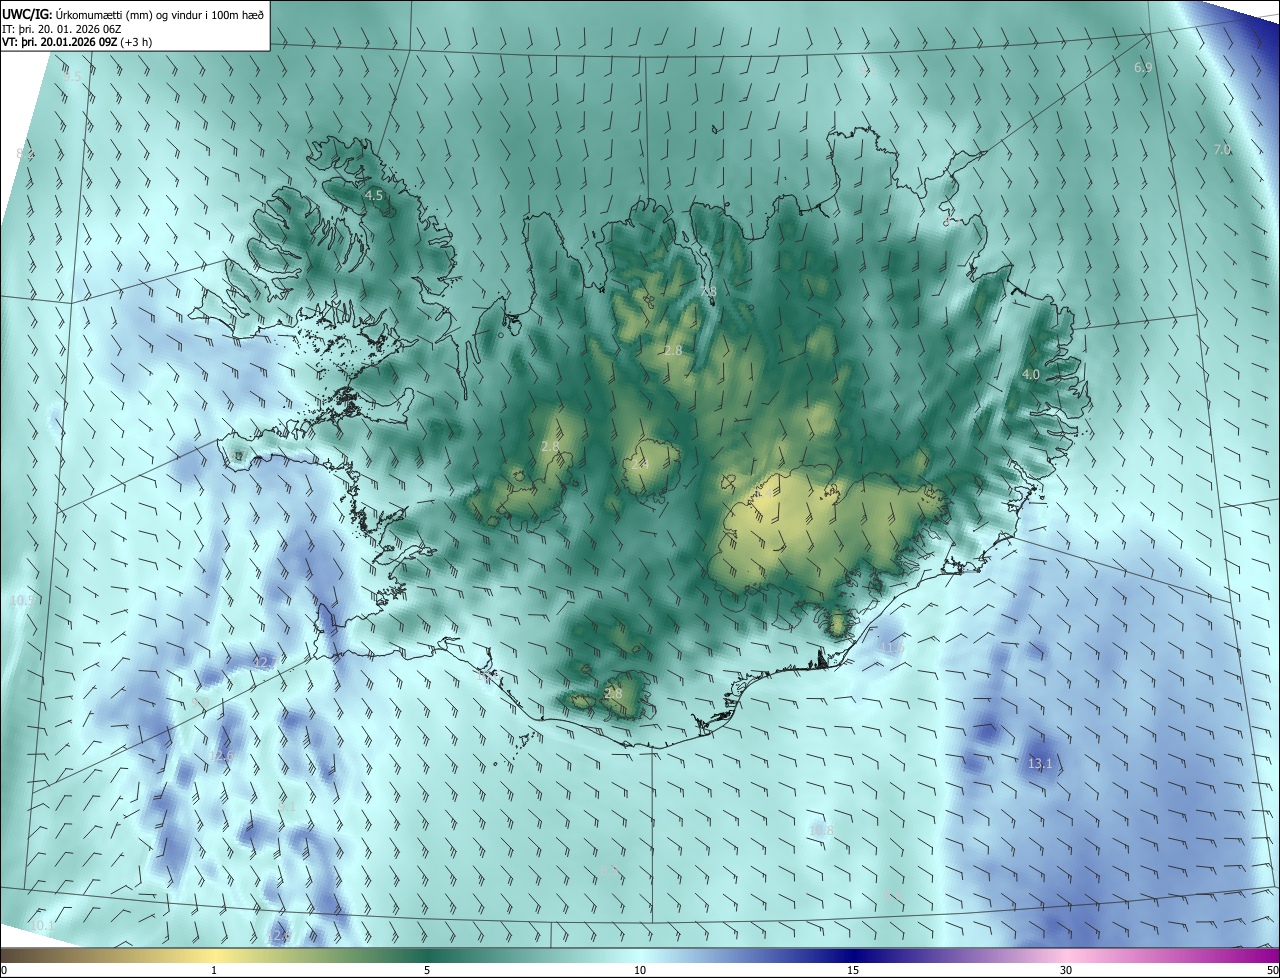
Task: Click the 8.2 value on the left edge
Action: pos(25,153)
